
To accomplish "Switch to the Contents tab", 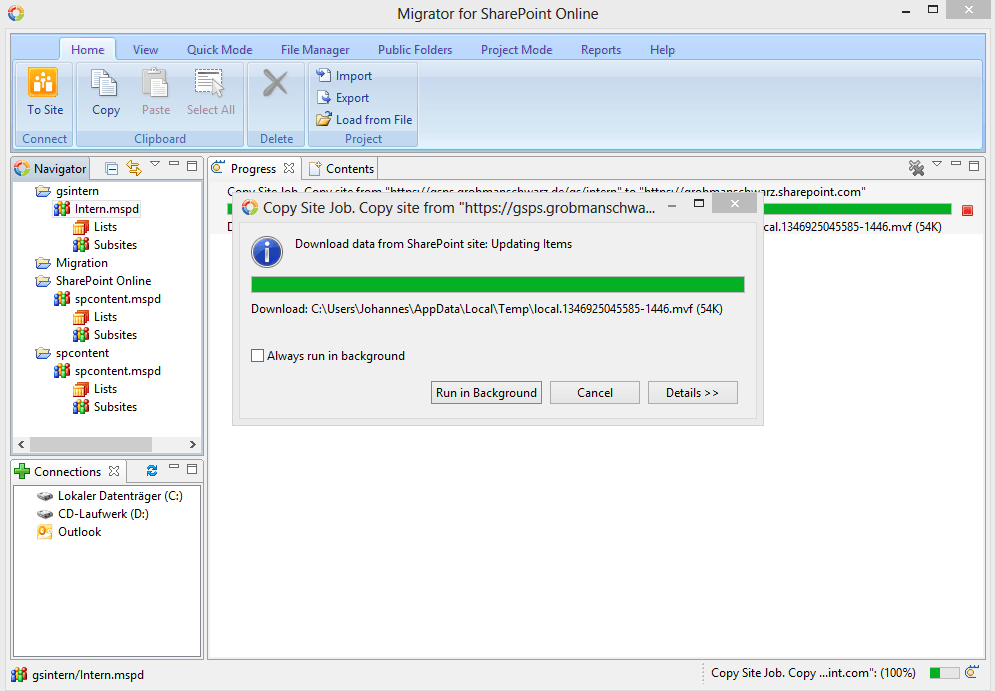I will (x=341, y=169).
